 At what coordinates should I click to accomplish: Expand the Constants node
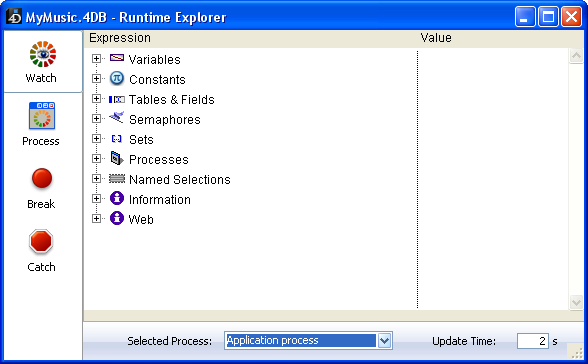pos(96,78)
